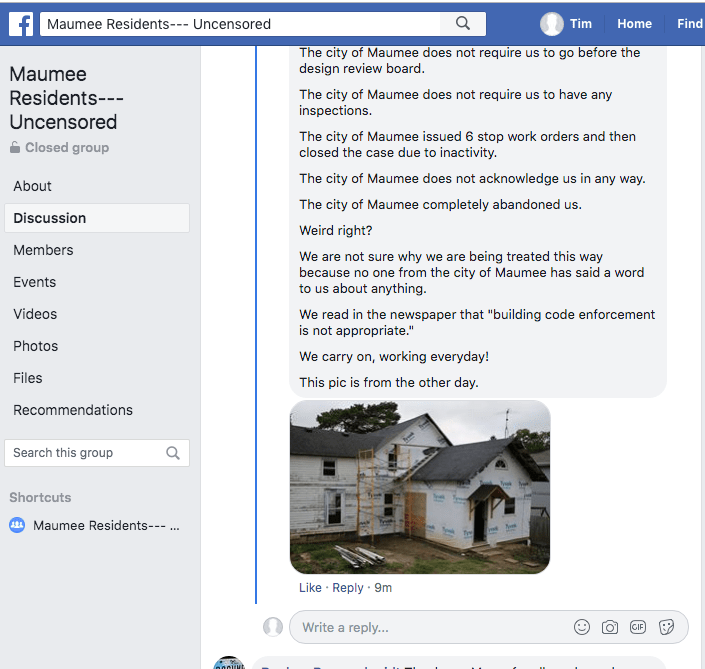Click the Search this group input field
The height and width of the screenshot is (669, 705).
click(x=85, y=453)
